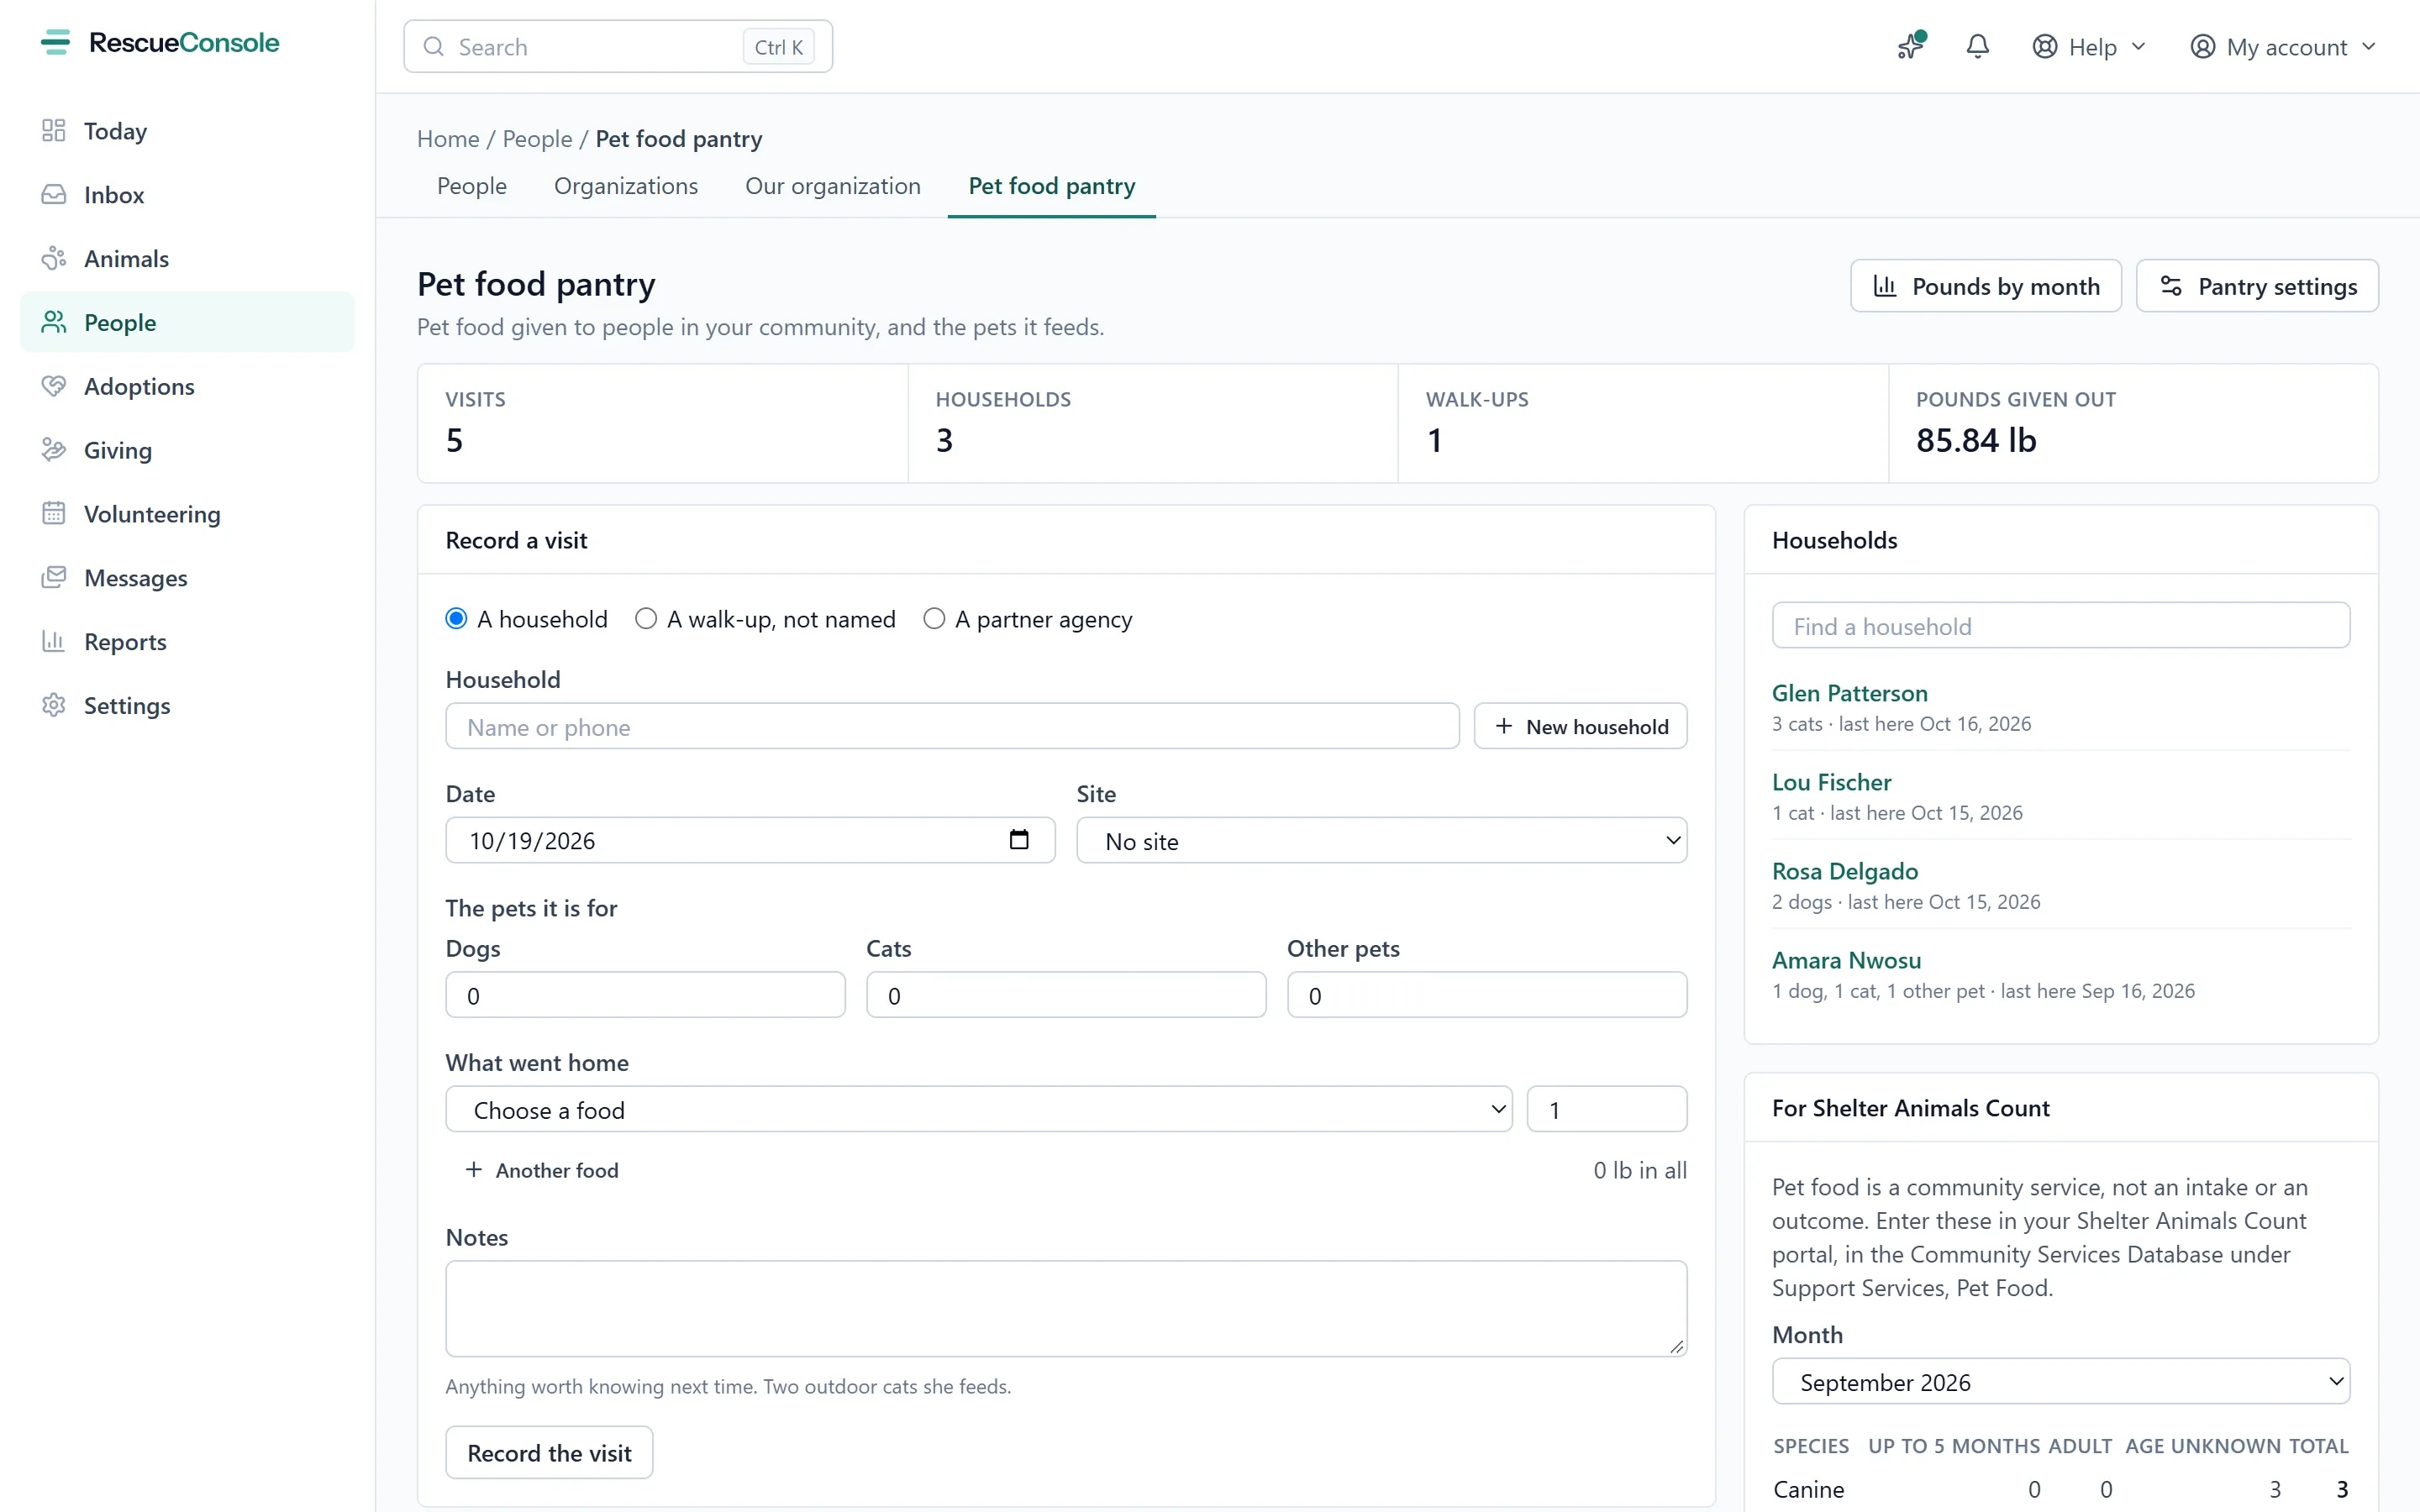
Task: Click the People sidebar icon
Action: tap(54, 322)
